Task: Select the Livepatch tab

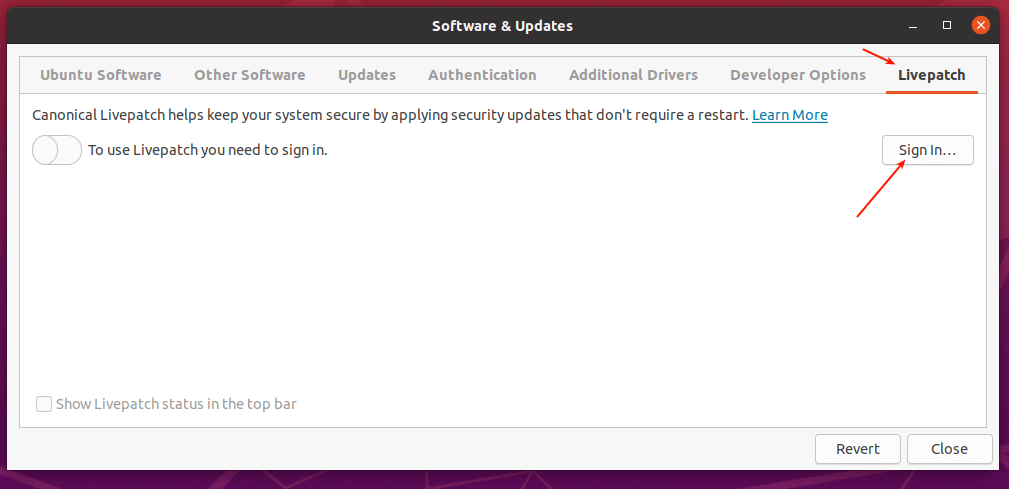Action: pos(931,75)
